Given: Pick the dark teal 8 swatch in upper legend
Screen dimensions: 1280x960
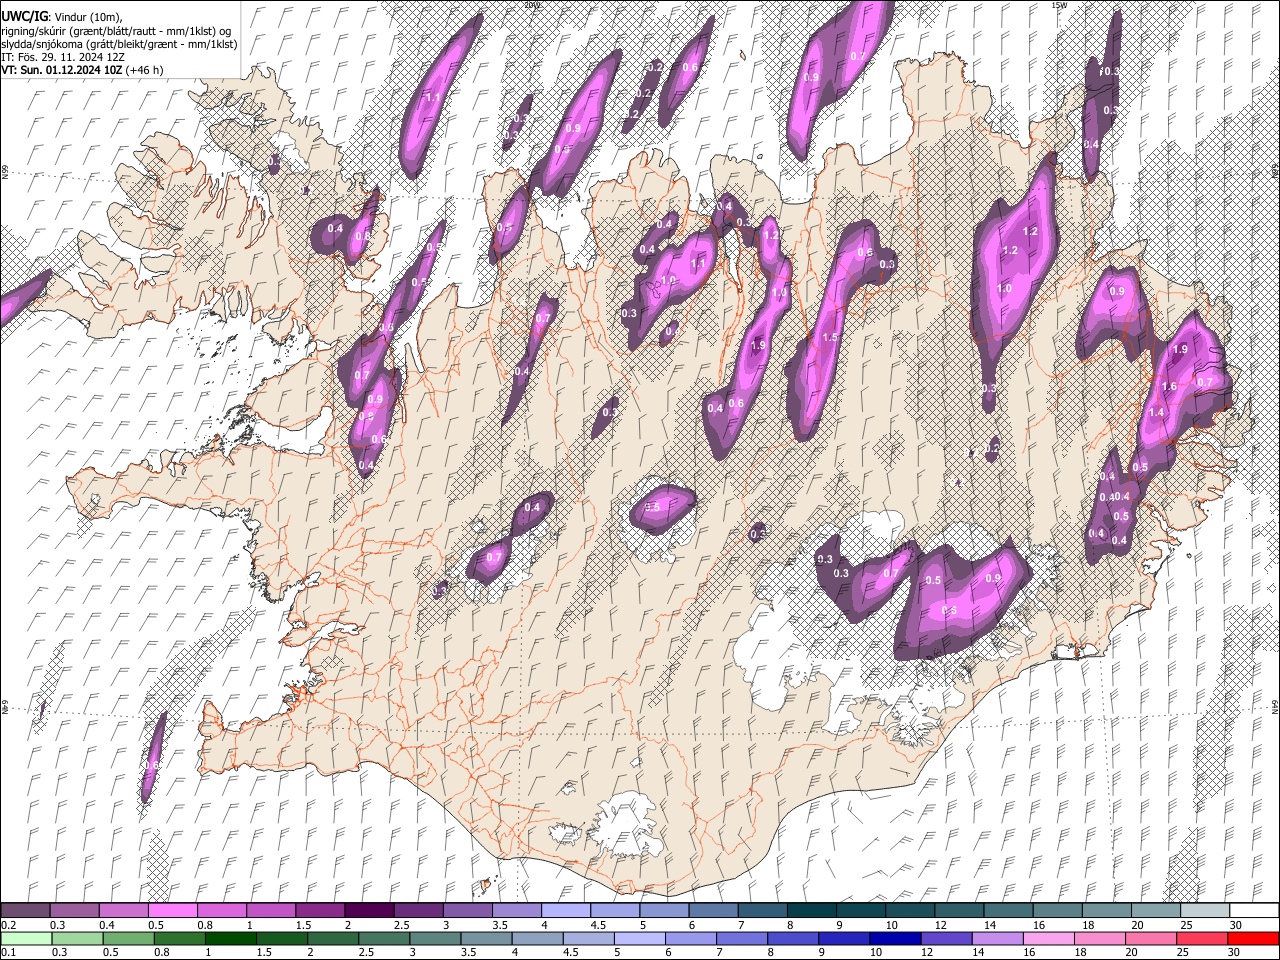Looking at the screenshot, I should pos(811,910).
